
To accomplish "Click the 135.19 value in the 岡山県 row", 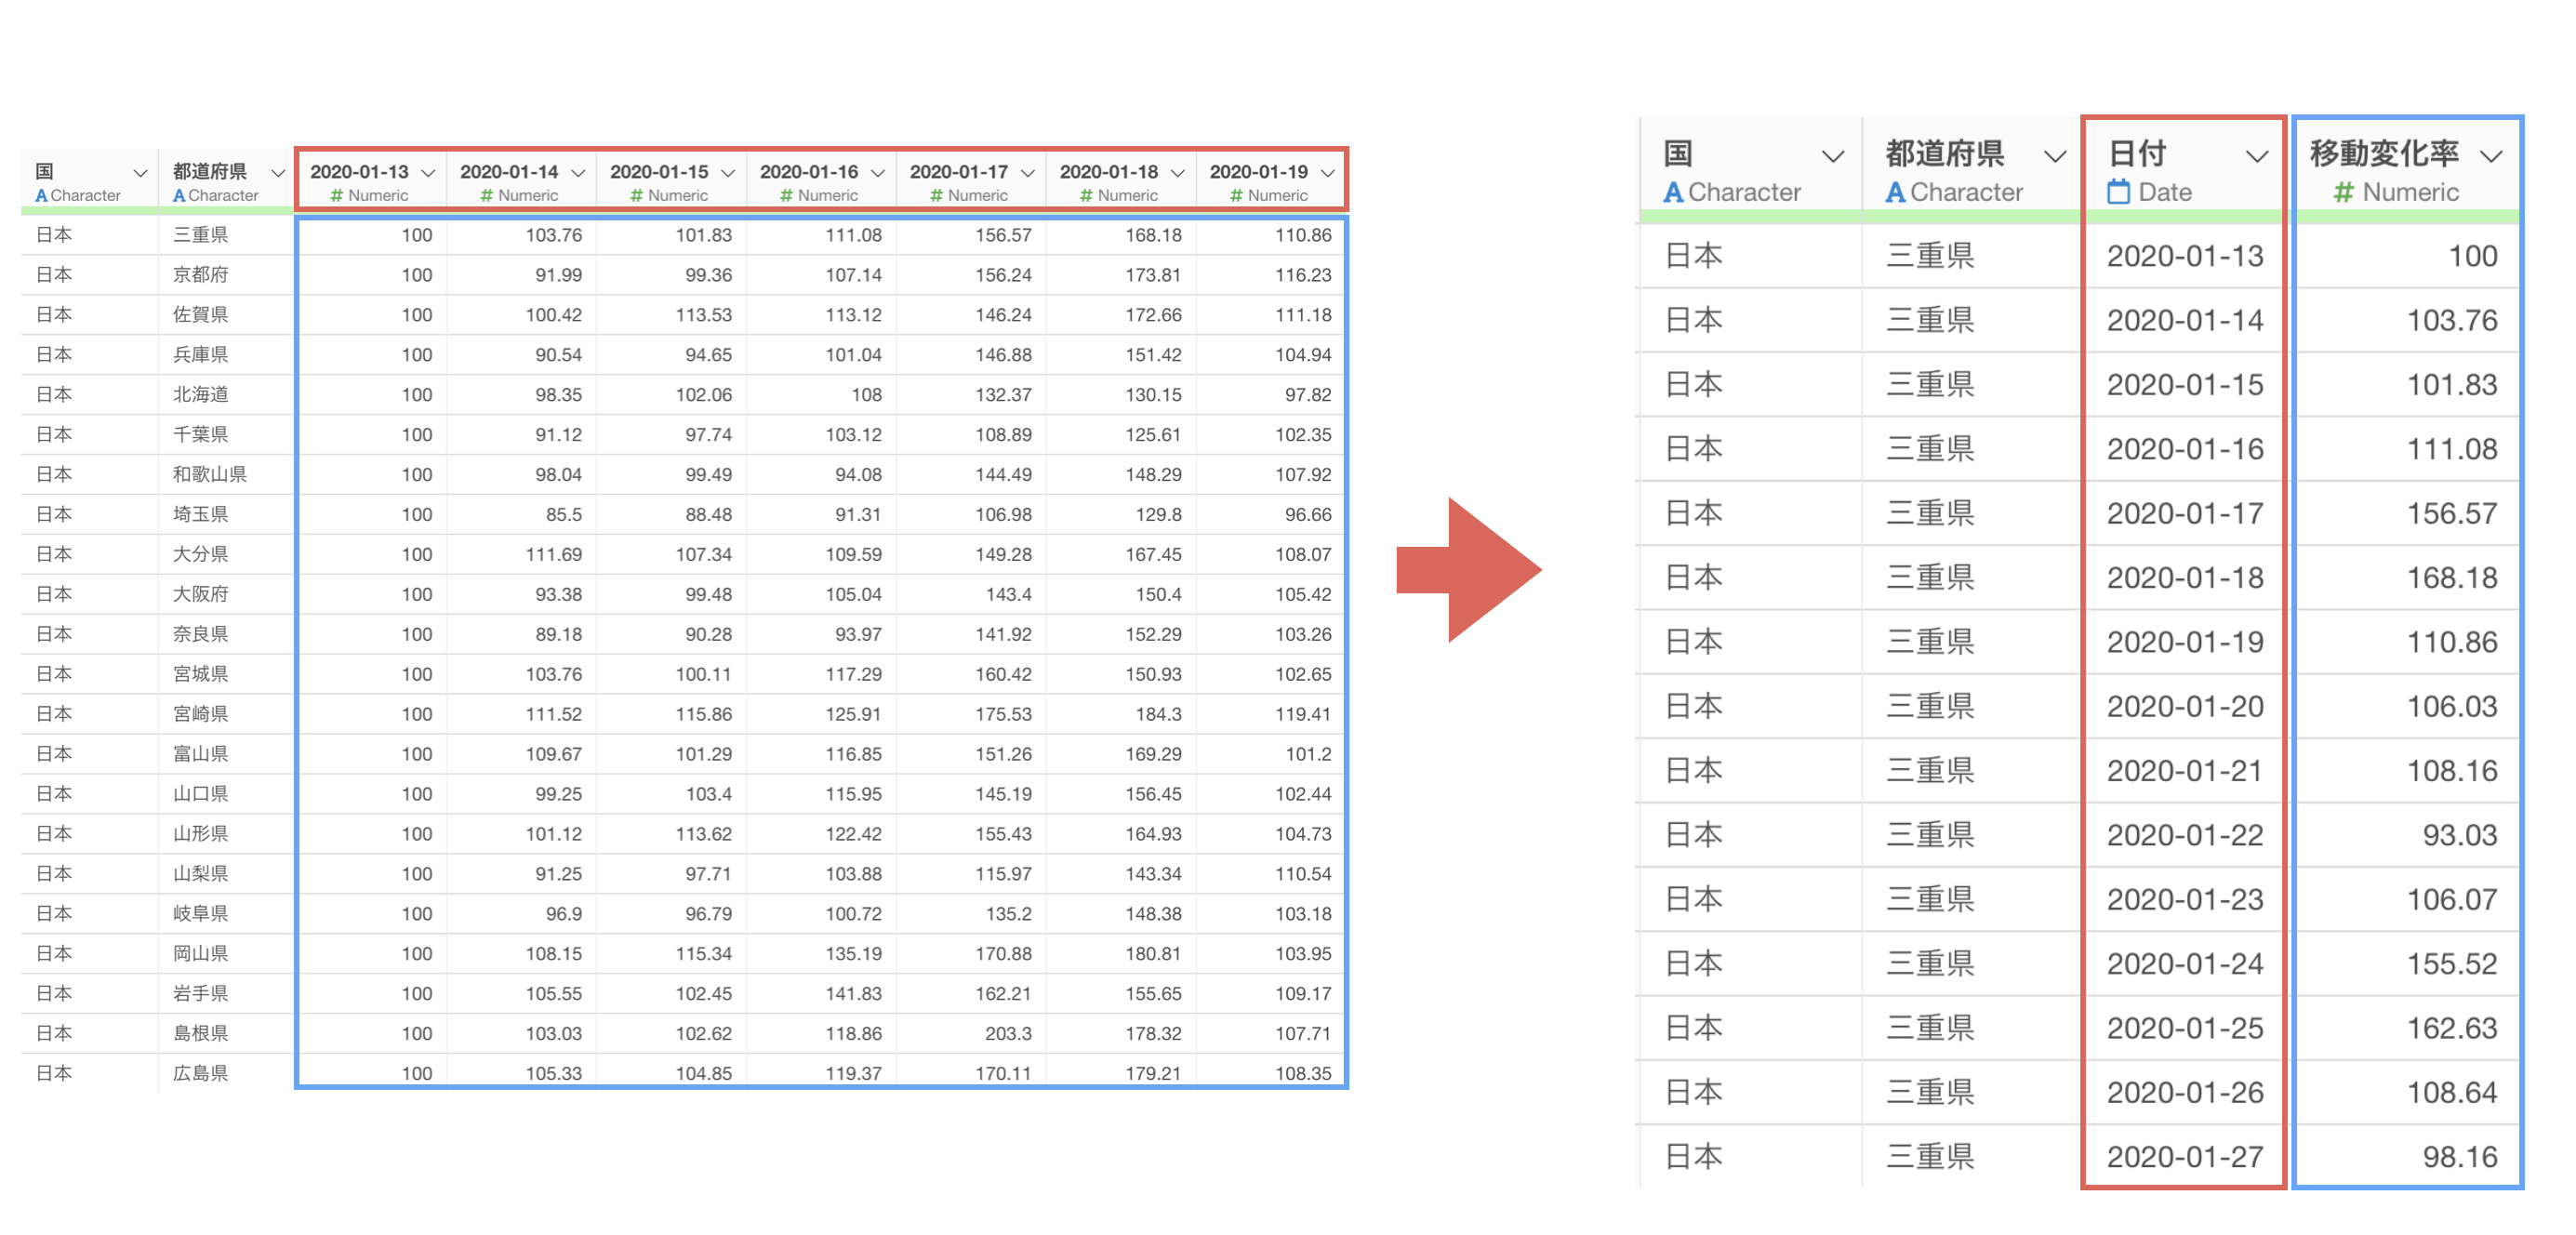I will pos(853,954).
